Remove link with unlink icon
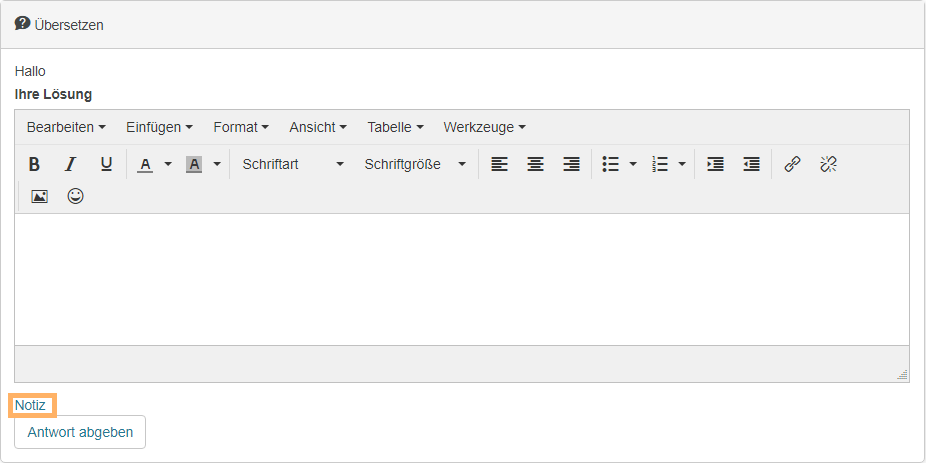Viewport: 926px width, 463px height. [x=828, y=164]
